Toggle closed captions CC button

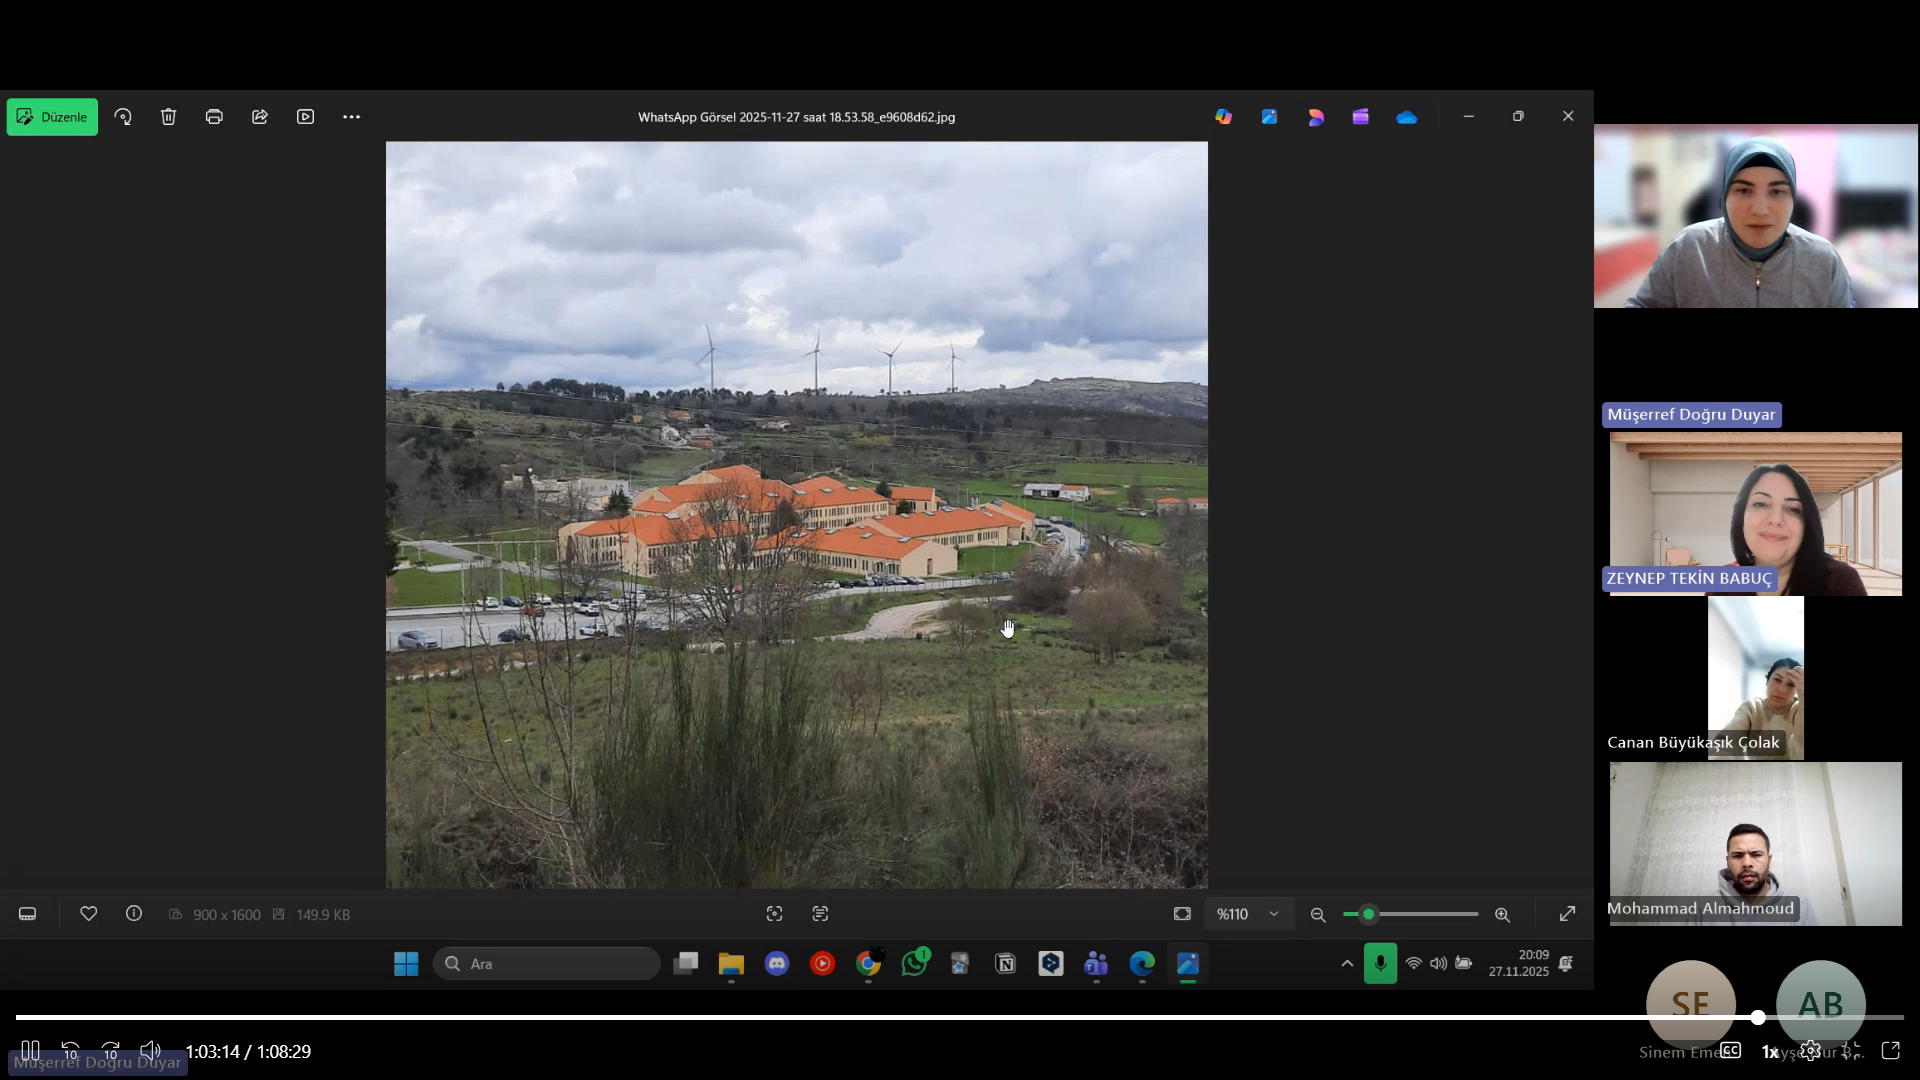1731,1051
